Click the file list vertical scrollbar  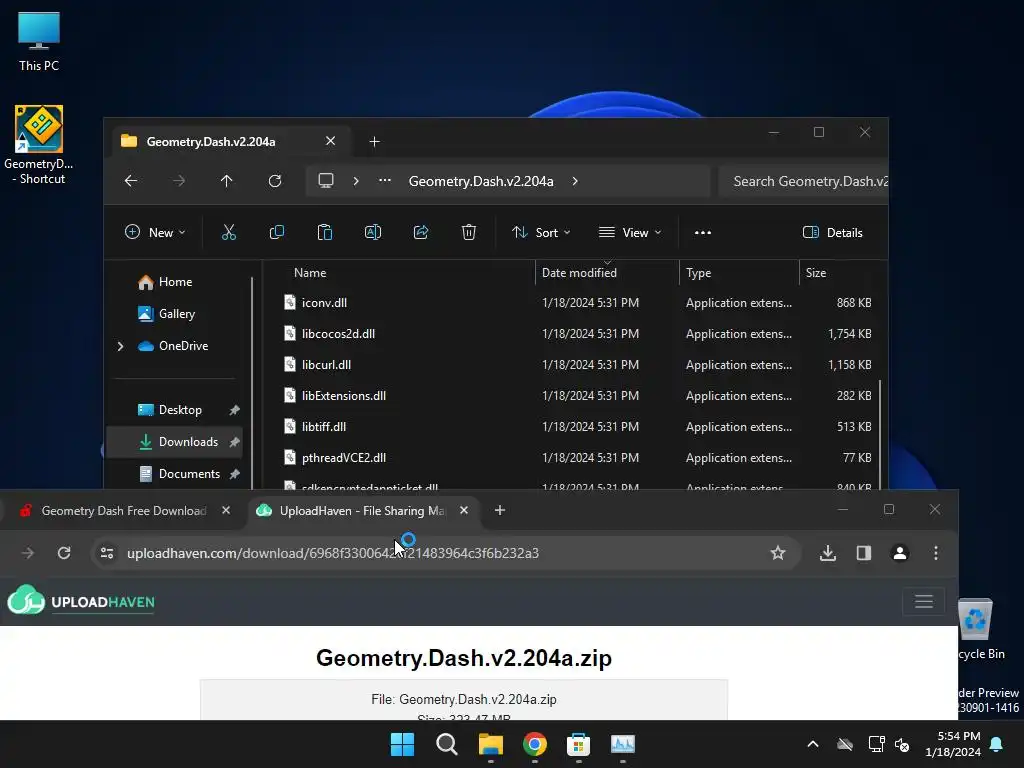880,434
